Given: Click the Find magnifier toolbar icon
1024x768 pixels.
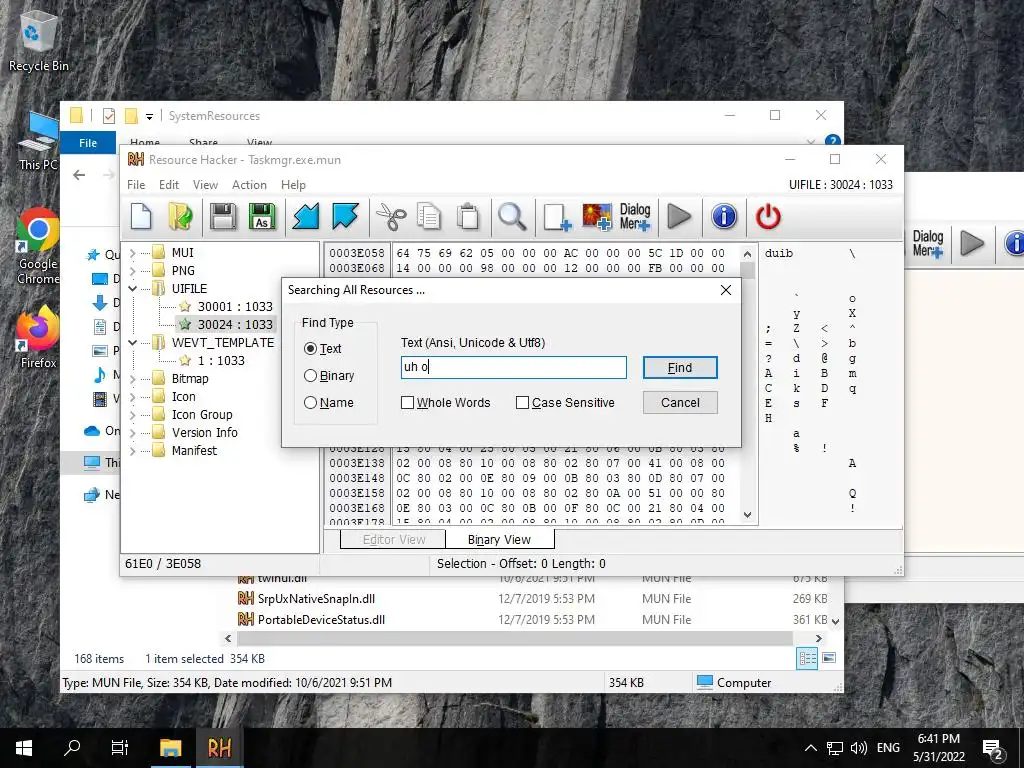Looking at the screenshot, I should pos(512,216).
